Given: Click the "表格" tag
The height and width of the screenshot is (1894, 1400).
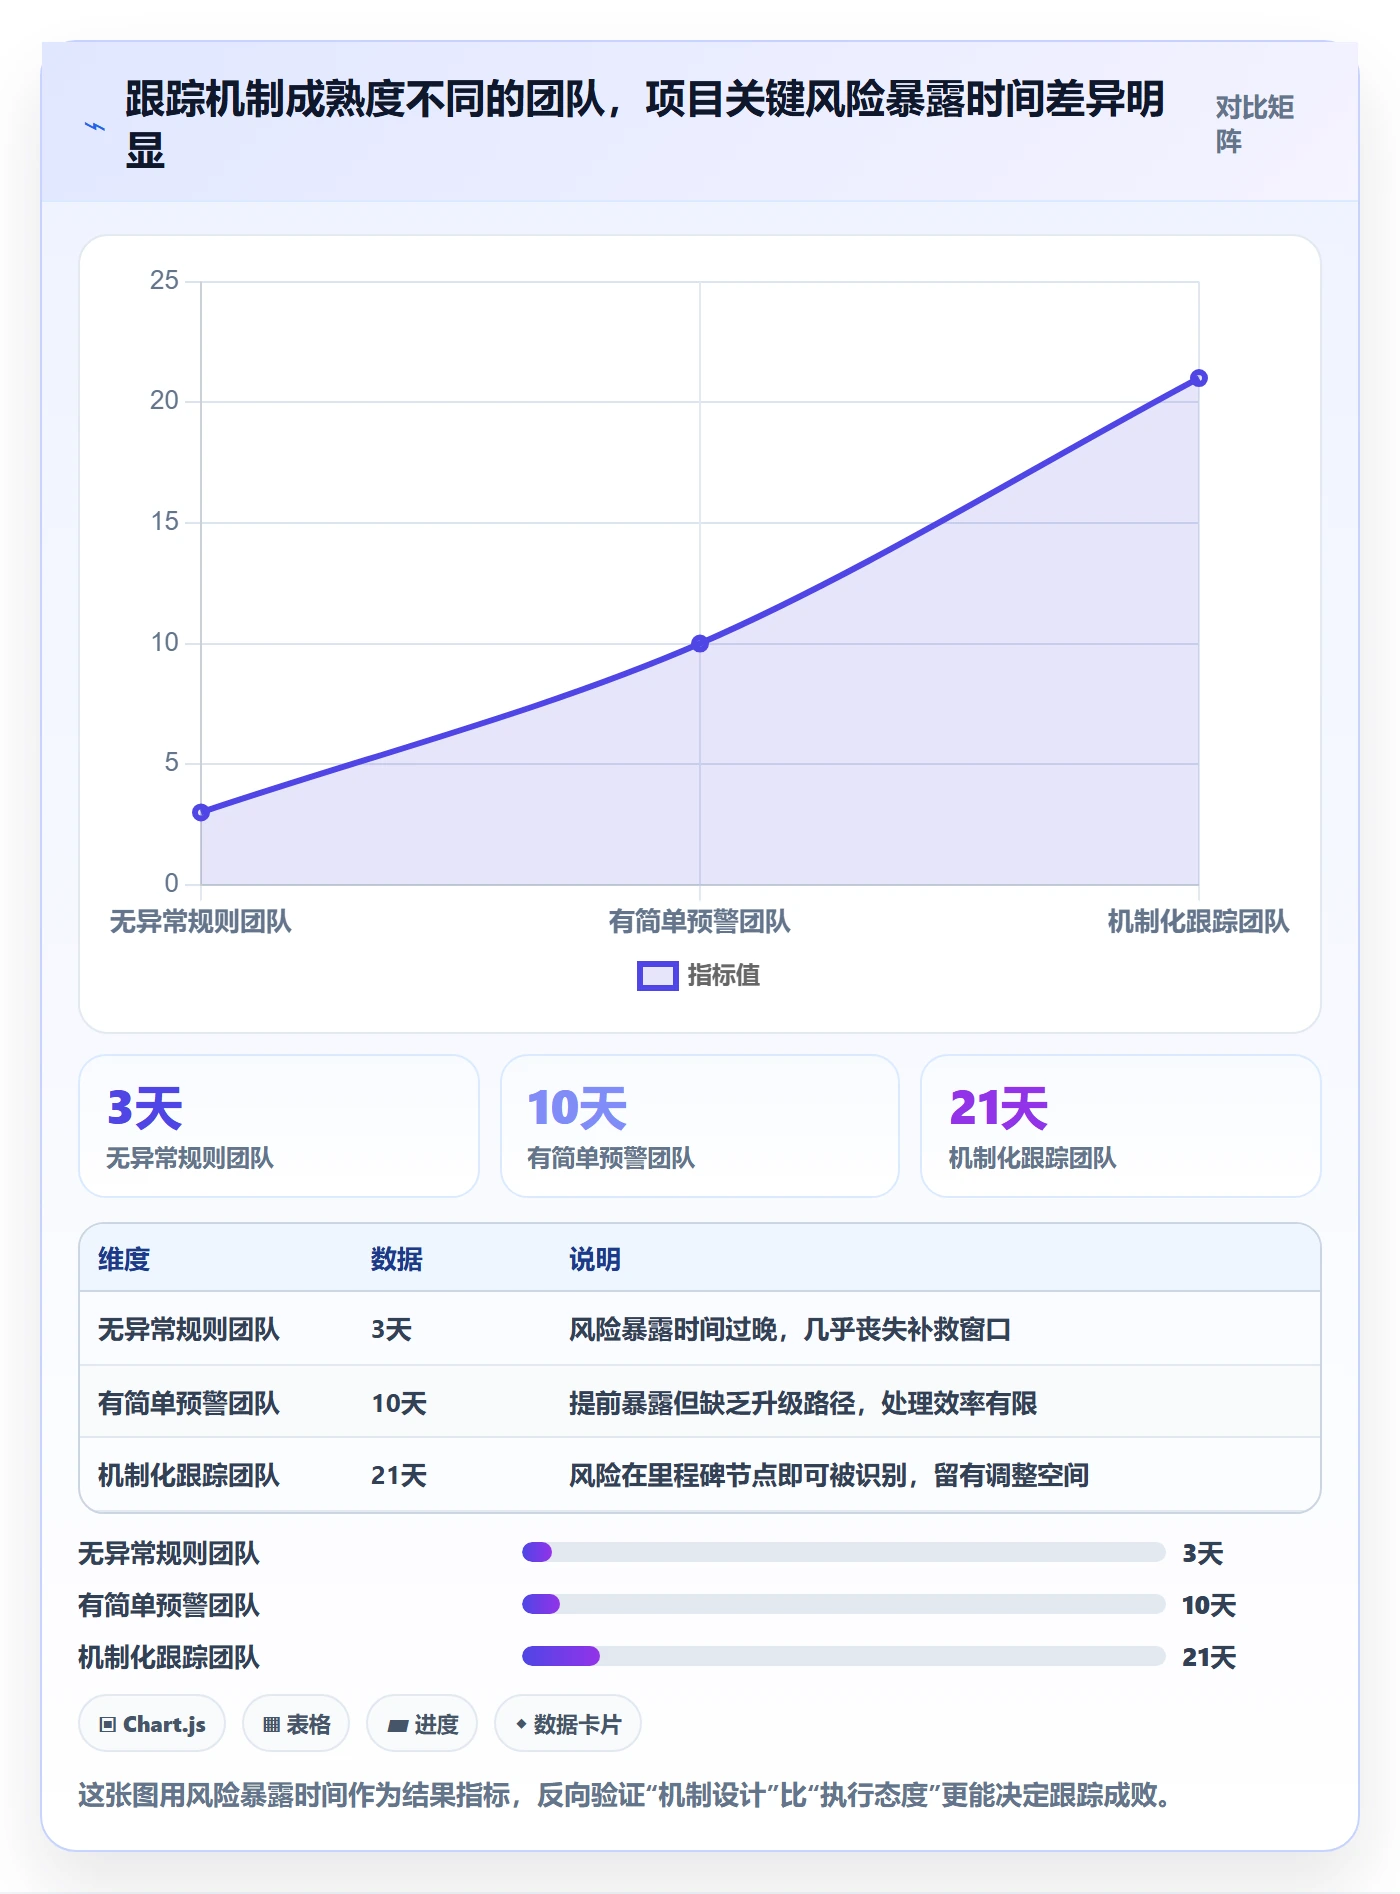Looking at the screenshot, I should 296,1724.
